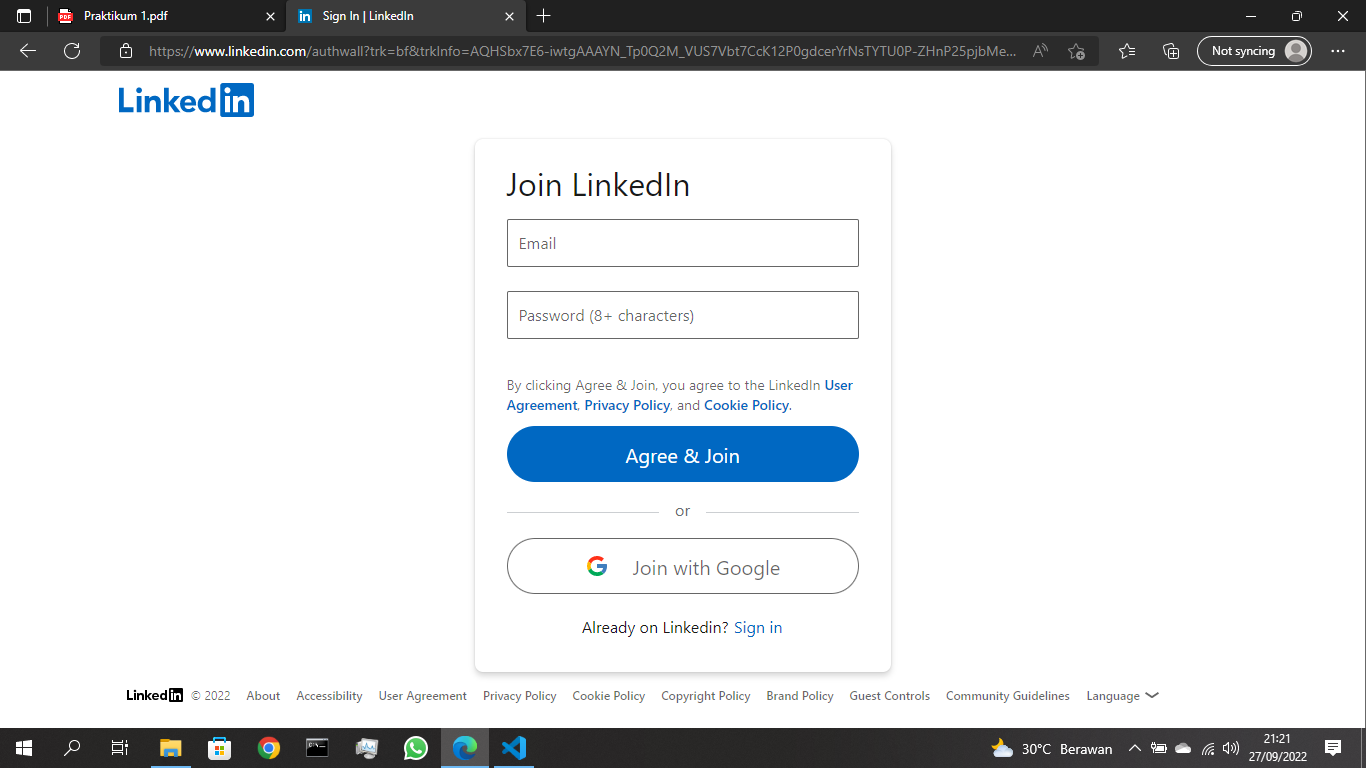
Task: Close the Praktikum 1.pdf tab
Action: (x=270, y=17)
